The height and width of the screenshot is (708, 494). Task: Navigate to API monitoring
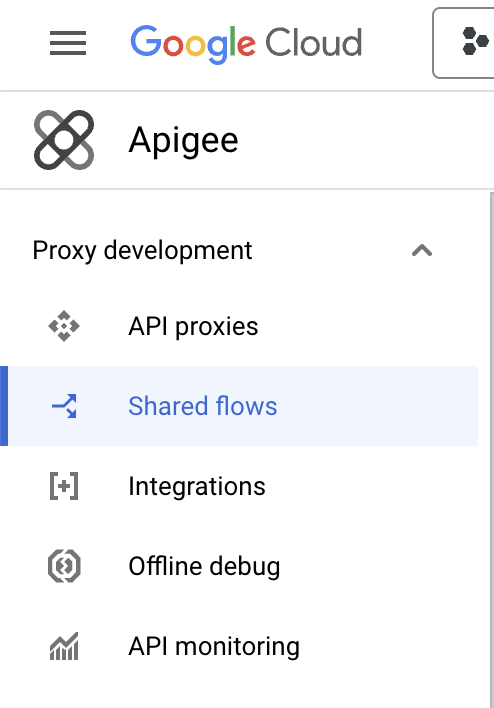coord(214,646)
